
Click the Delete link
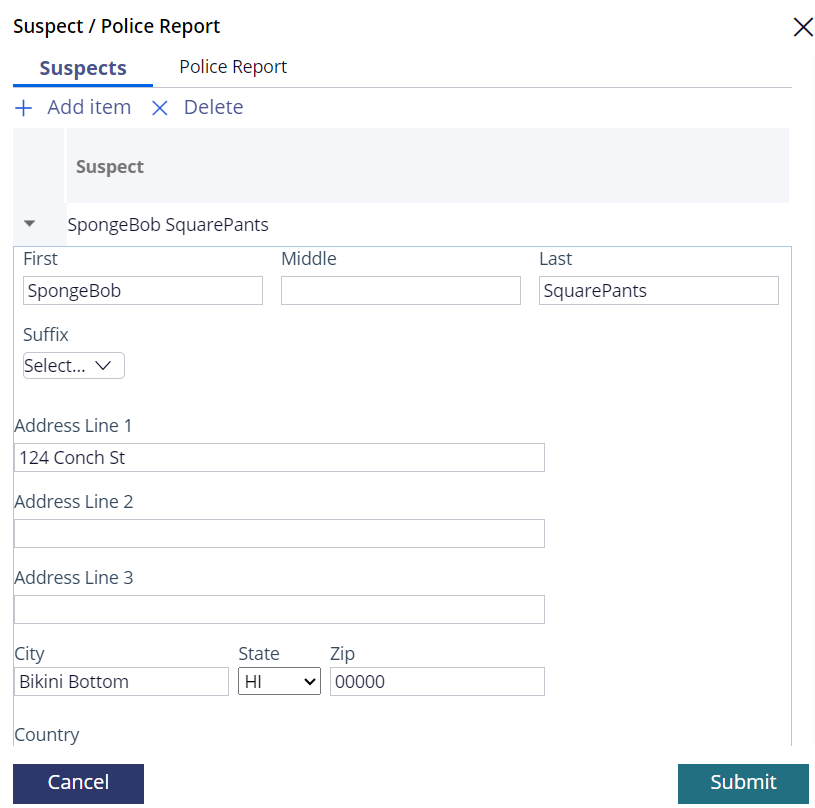click(x=214, y=107)
